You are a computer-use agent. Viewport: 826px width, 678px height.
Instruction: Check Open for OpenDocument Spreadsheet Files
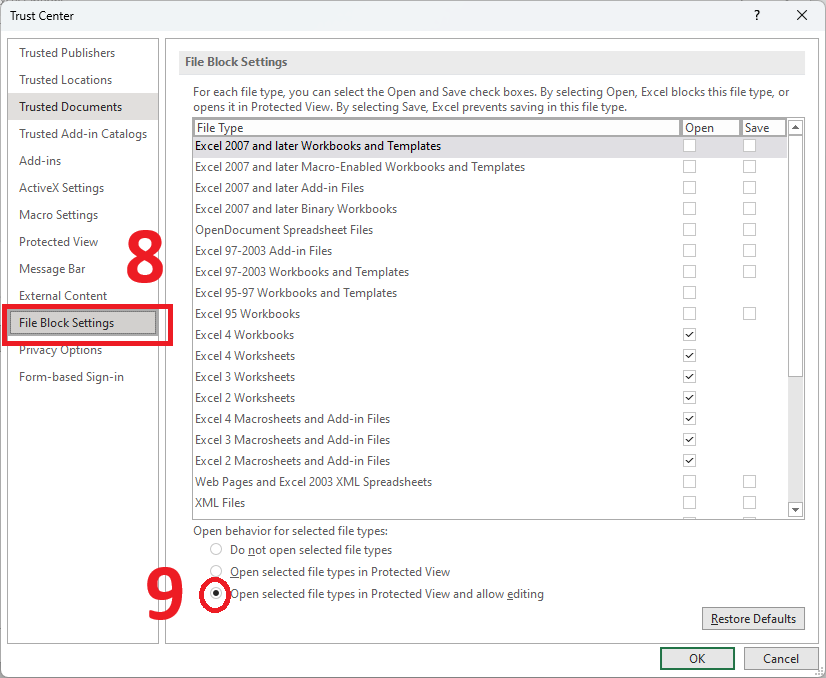click(x=689, y=230)
